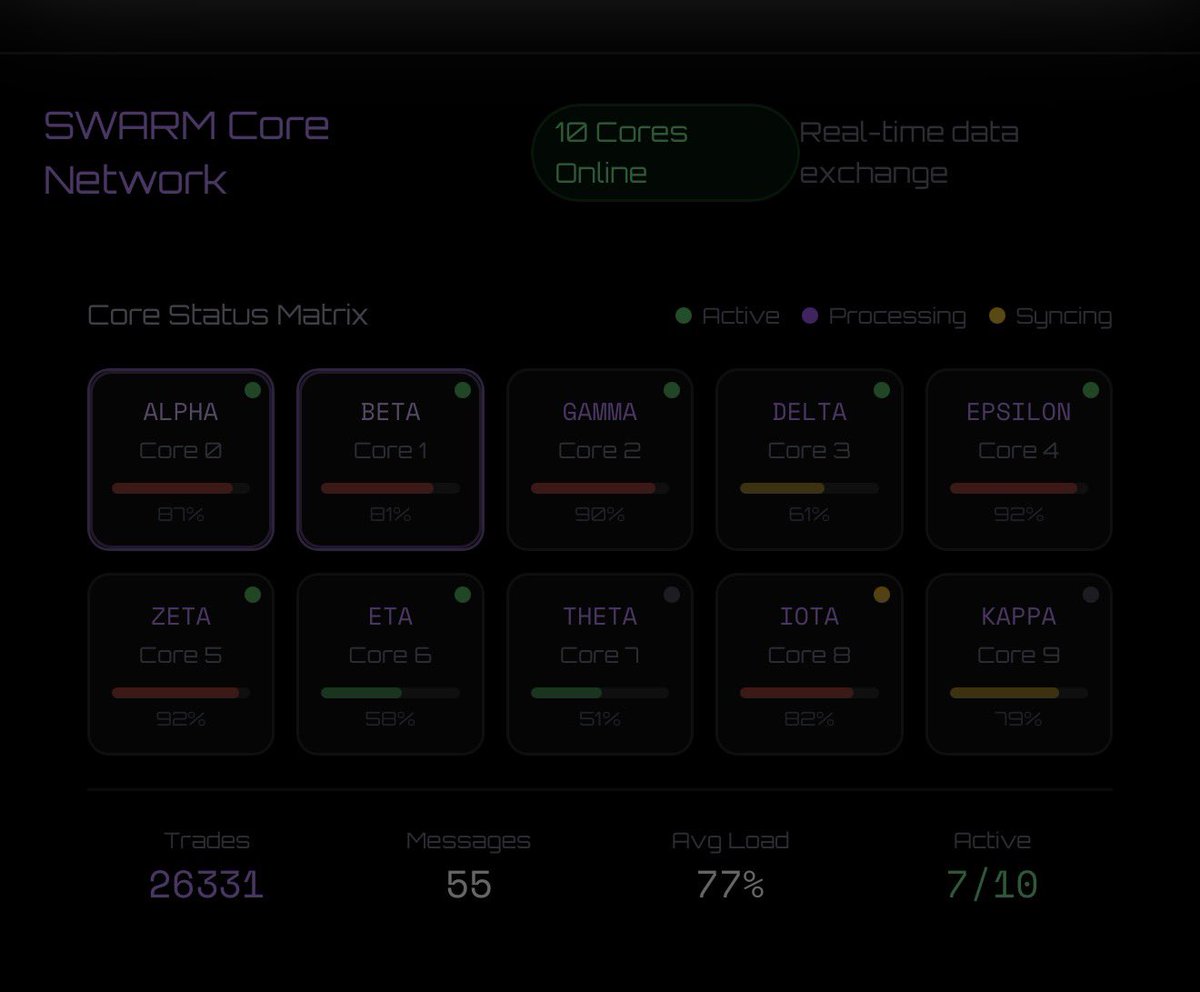
Task: Open the DELTA Core 3 card
Action: click(810, 460)
